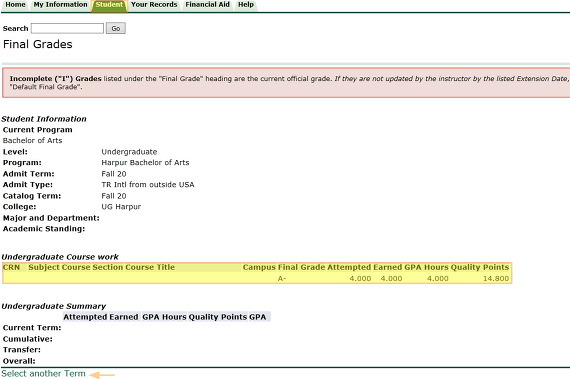
Task: Click Academic Standing label
Action: (44, 229)
